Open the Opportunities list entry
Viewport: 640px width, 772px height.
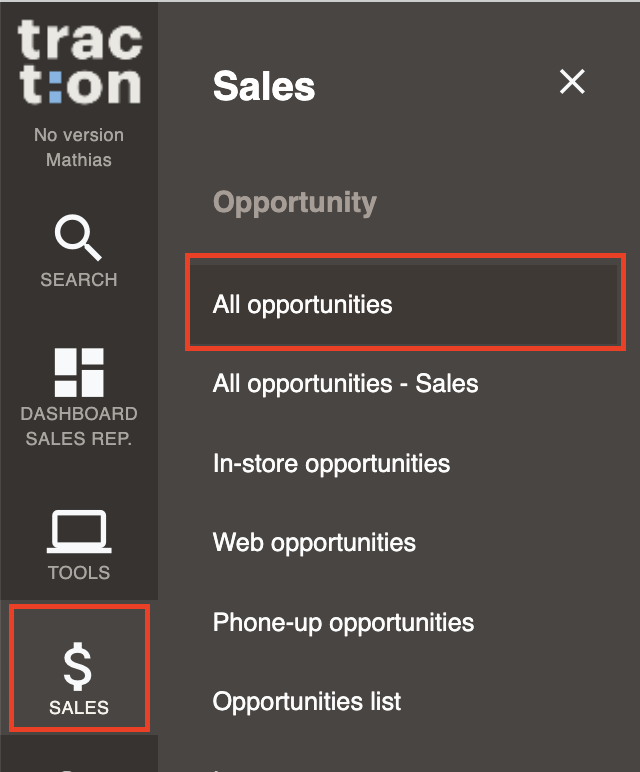click(307, 702)
